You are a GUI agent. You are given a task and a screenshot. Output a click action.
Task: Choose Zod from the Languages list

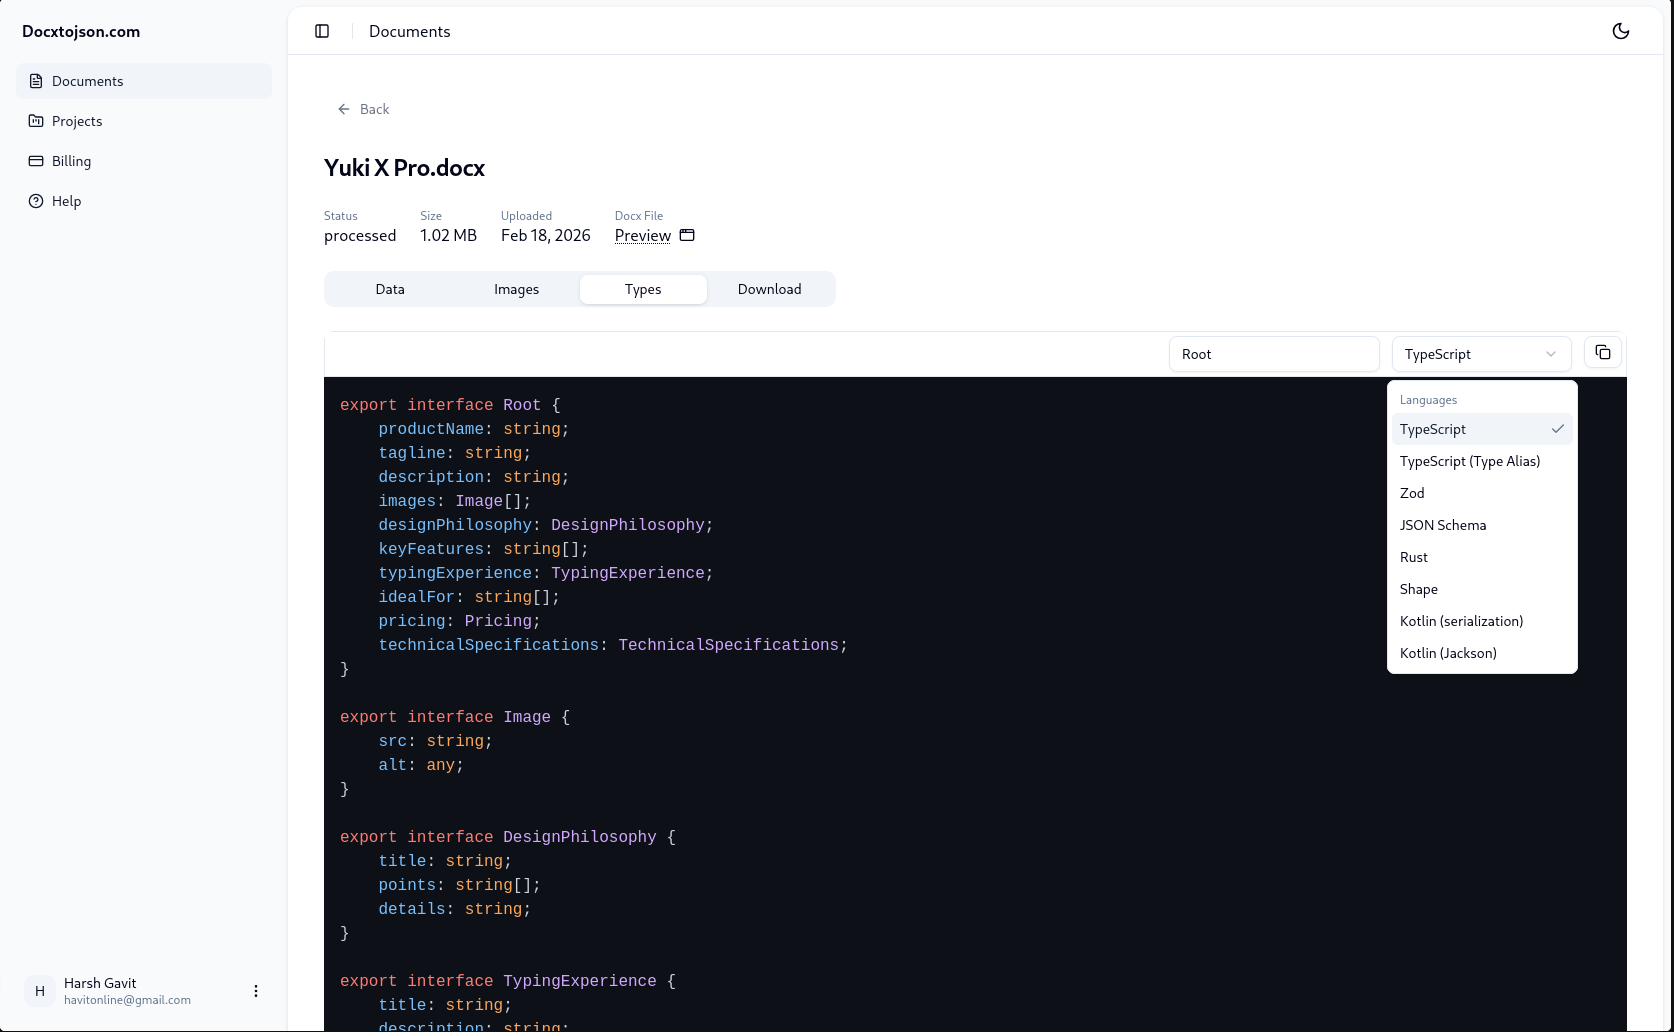(x=1412, y=492)
